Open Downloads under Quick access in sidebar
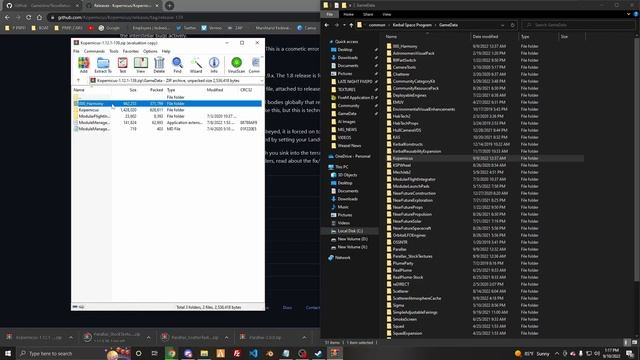 [x=347, y=58]
